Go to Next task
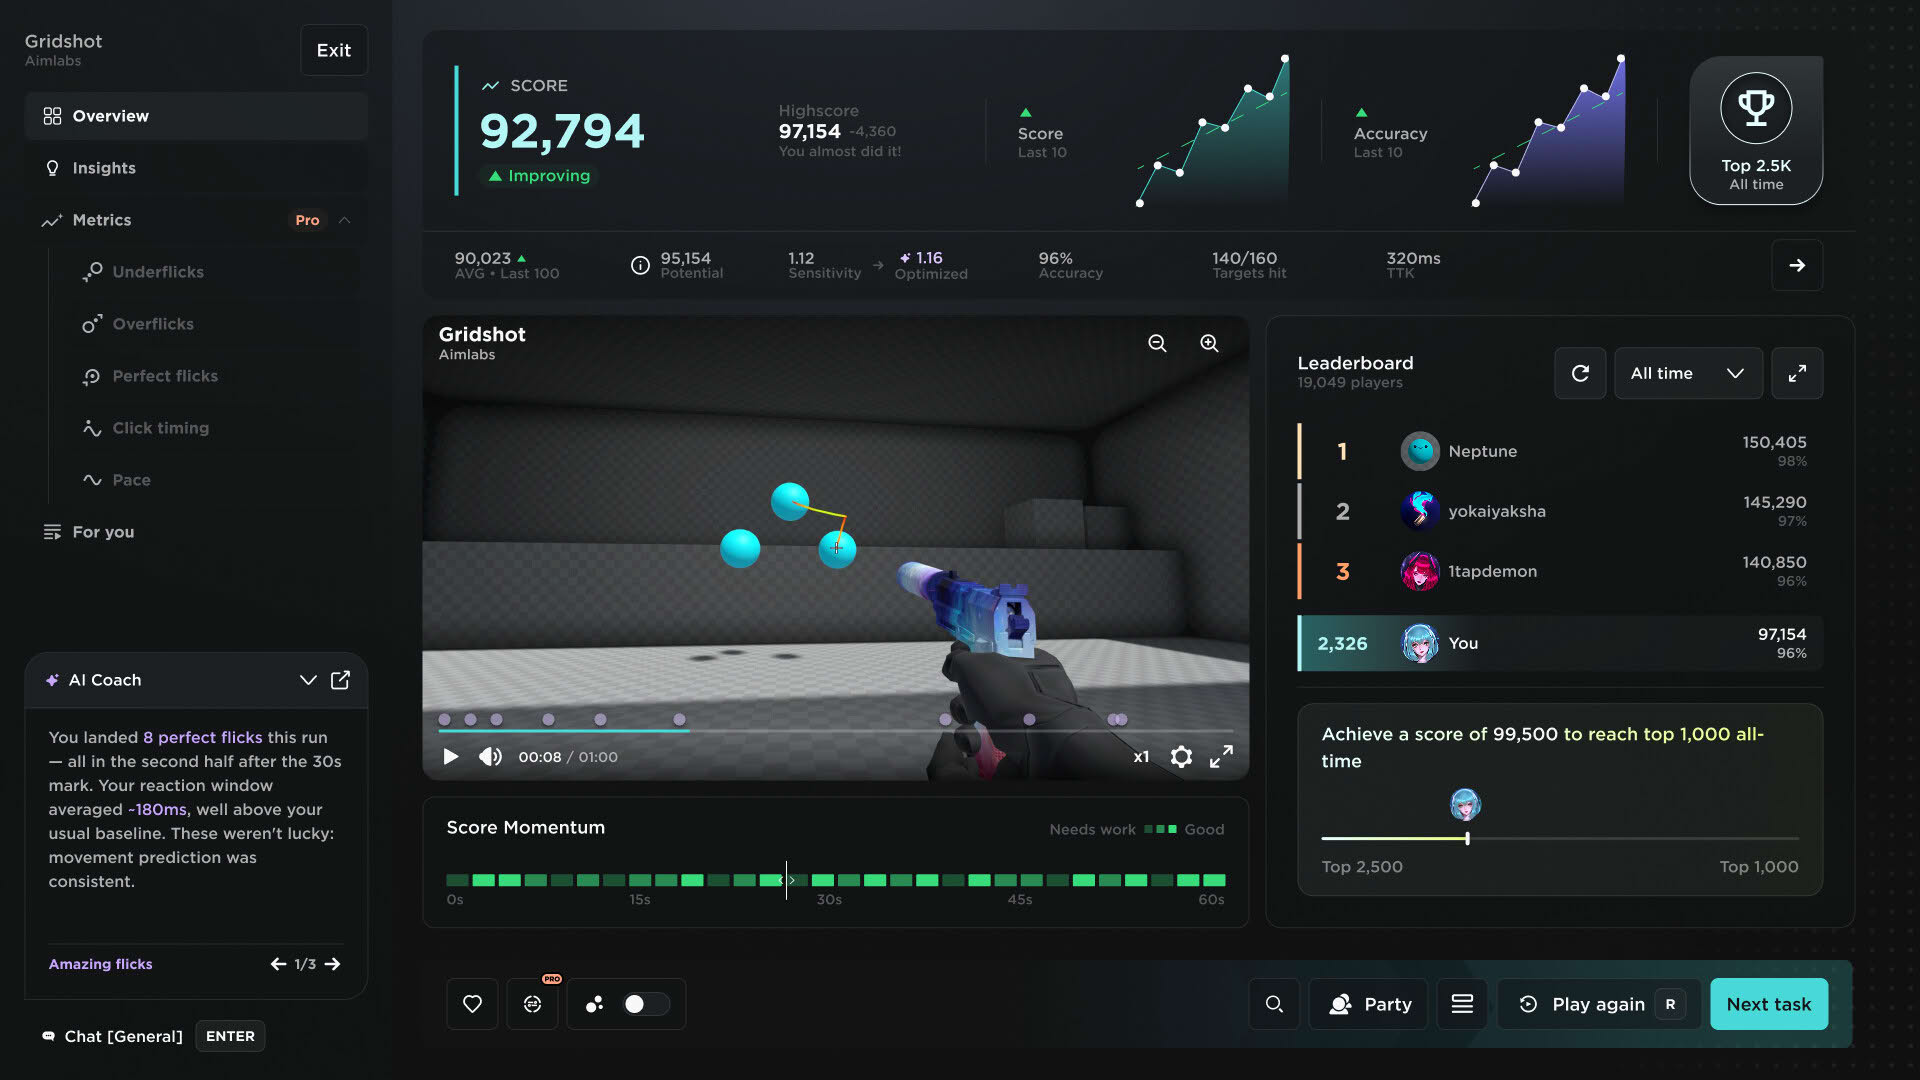The image size is (1920, 1080). [1768, 1004]
